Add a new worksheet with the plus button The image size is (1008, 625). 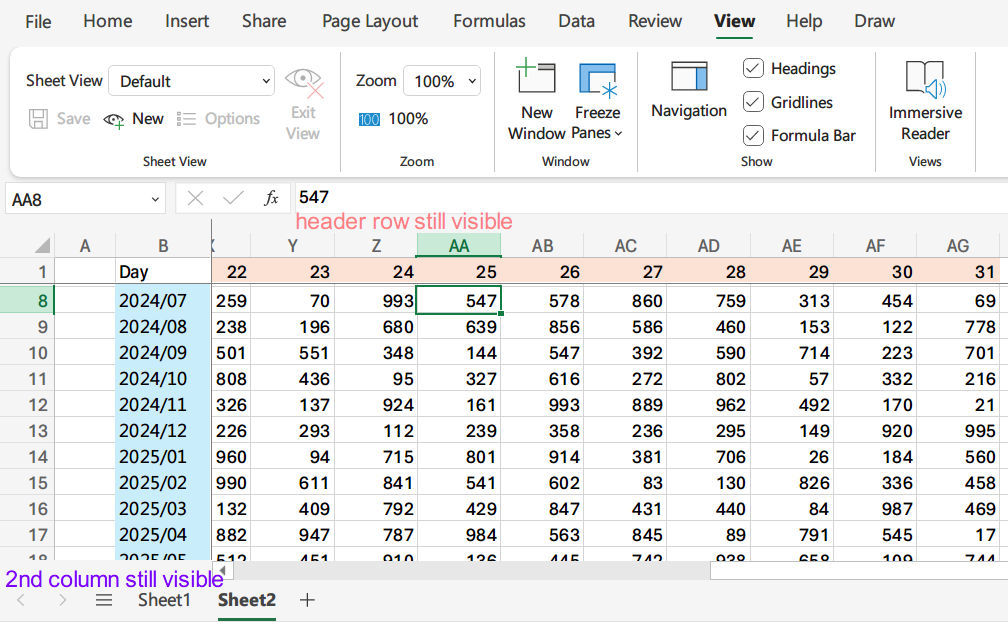[307, 600]
